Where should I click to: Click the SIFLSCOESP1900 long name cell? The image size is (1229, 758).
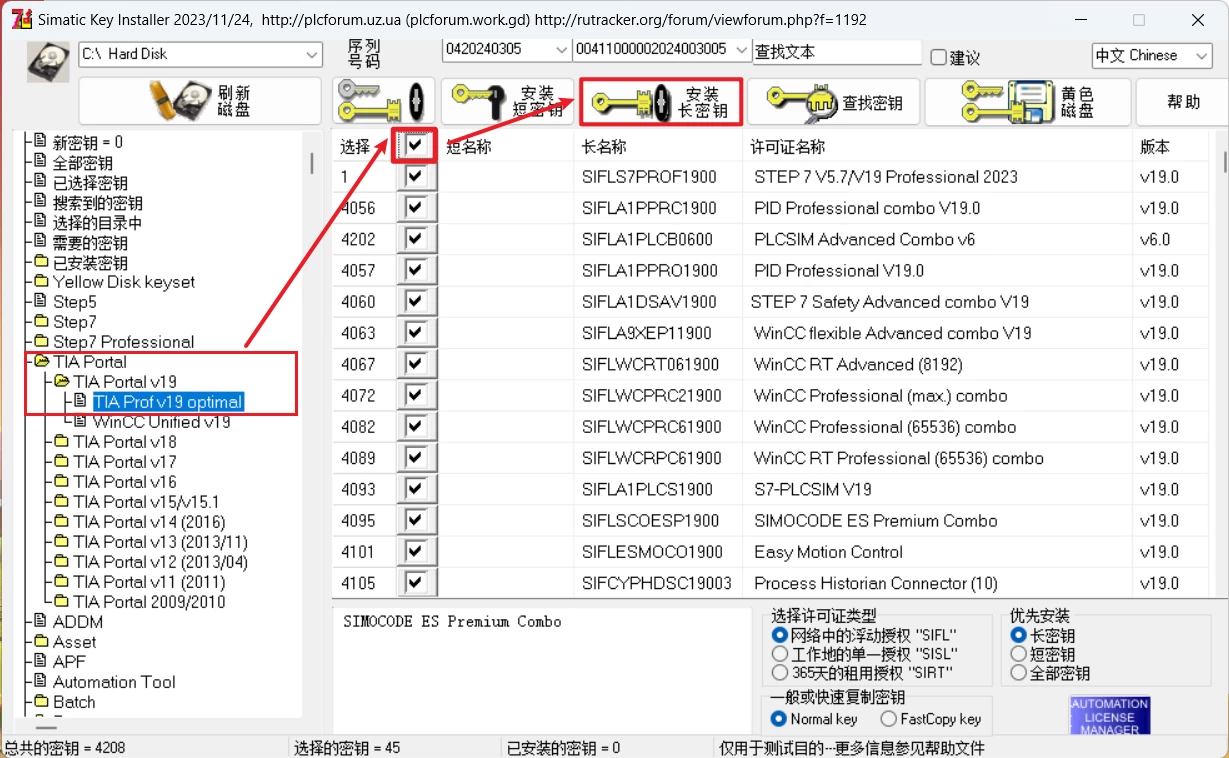pos(650,521)
